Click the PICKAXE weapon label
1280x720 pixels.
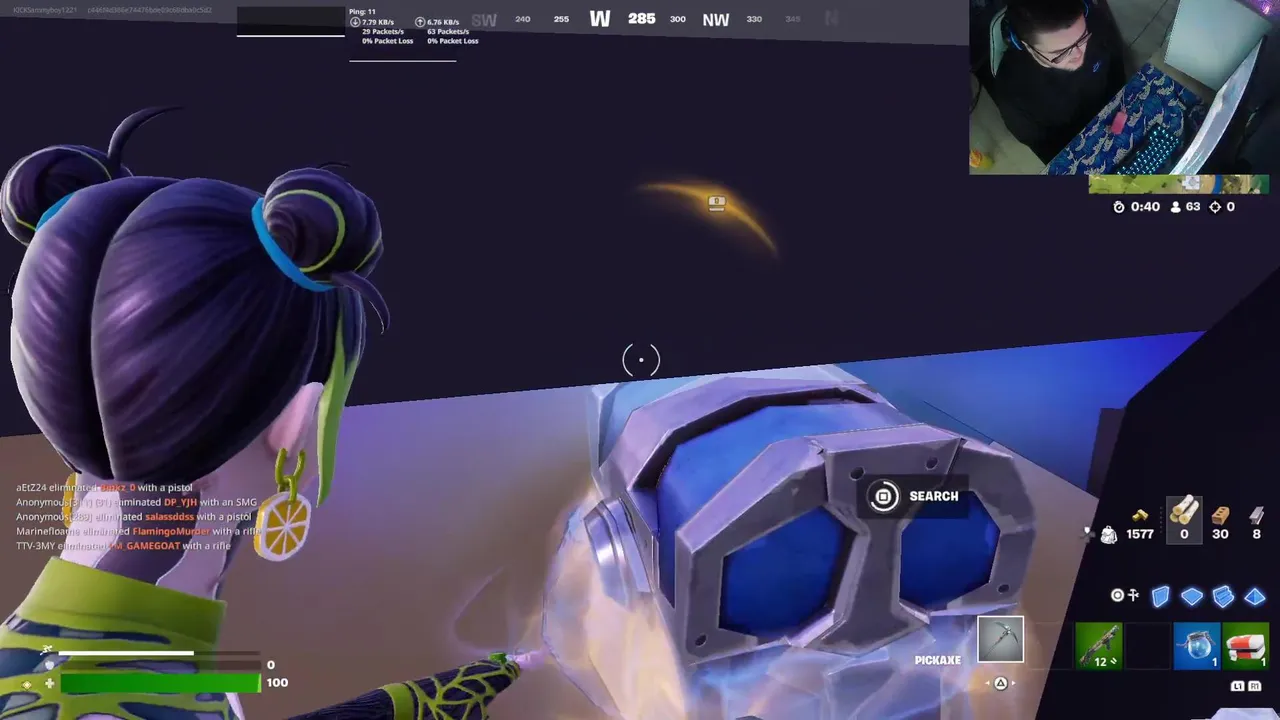937,660
